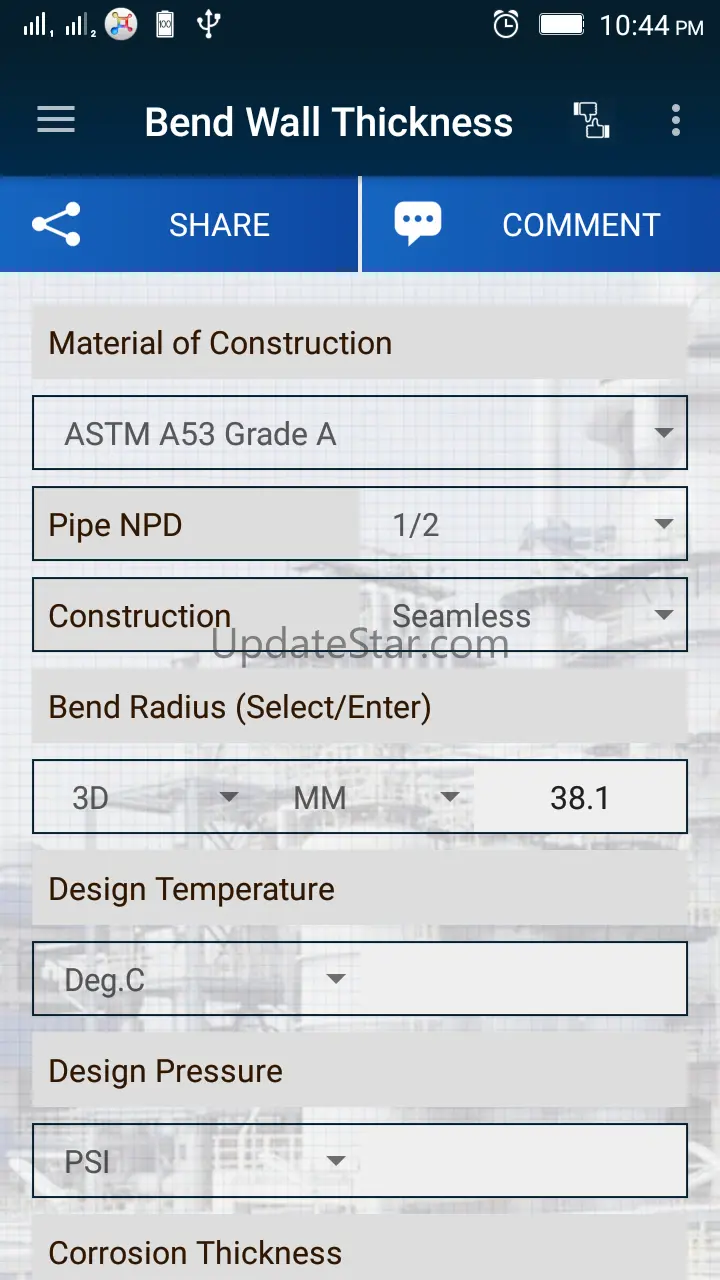Image resolution: width=720 pixels, height=1280 pixels.
Task: Tap the pipe-fitting icon in header
Action: [591, 121]
